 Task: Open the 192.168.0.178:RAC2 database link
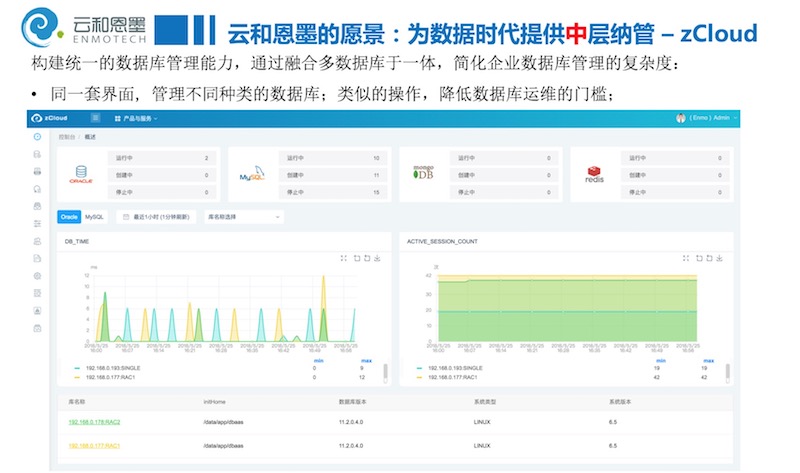(x=94, y=422)
